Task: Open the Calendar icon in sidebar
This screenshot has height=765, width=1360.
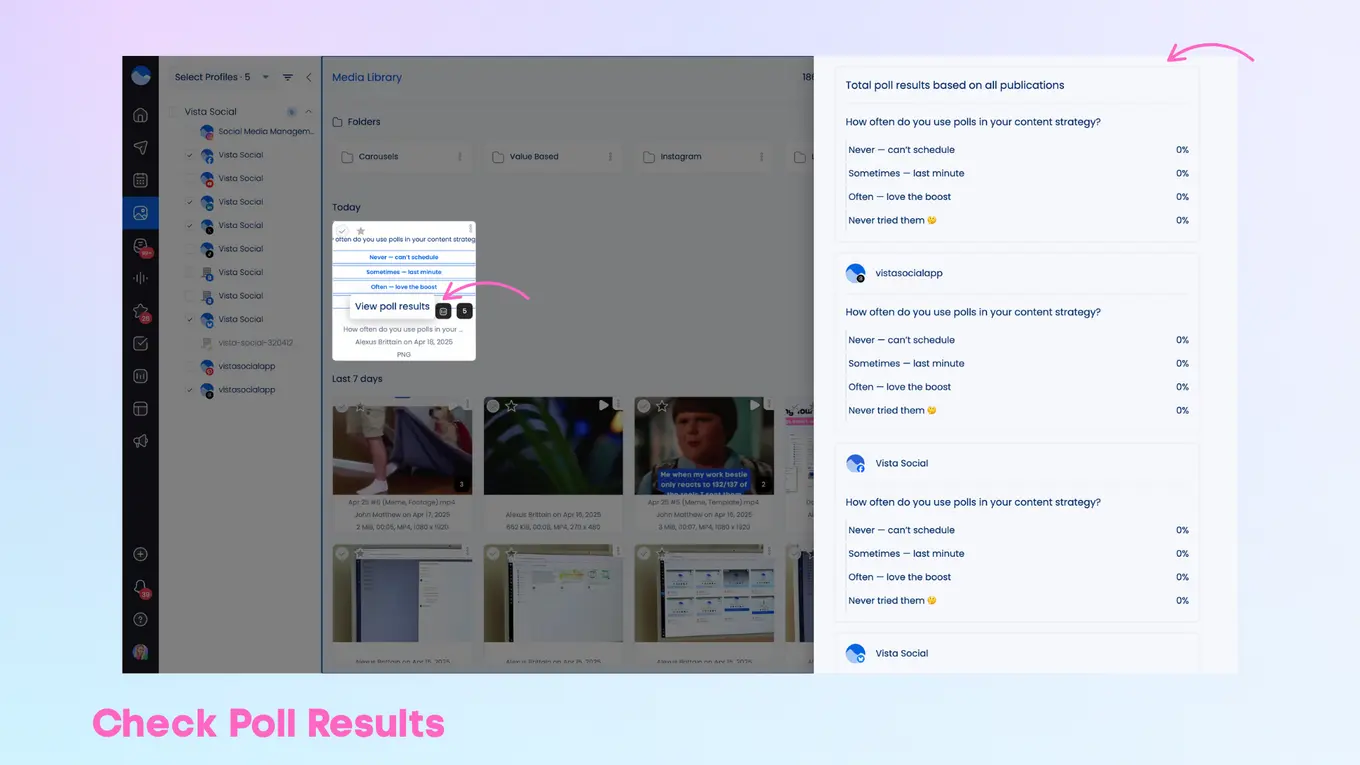Action: 140,180
